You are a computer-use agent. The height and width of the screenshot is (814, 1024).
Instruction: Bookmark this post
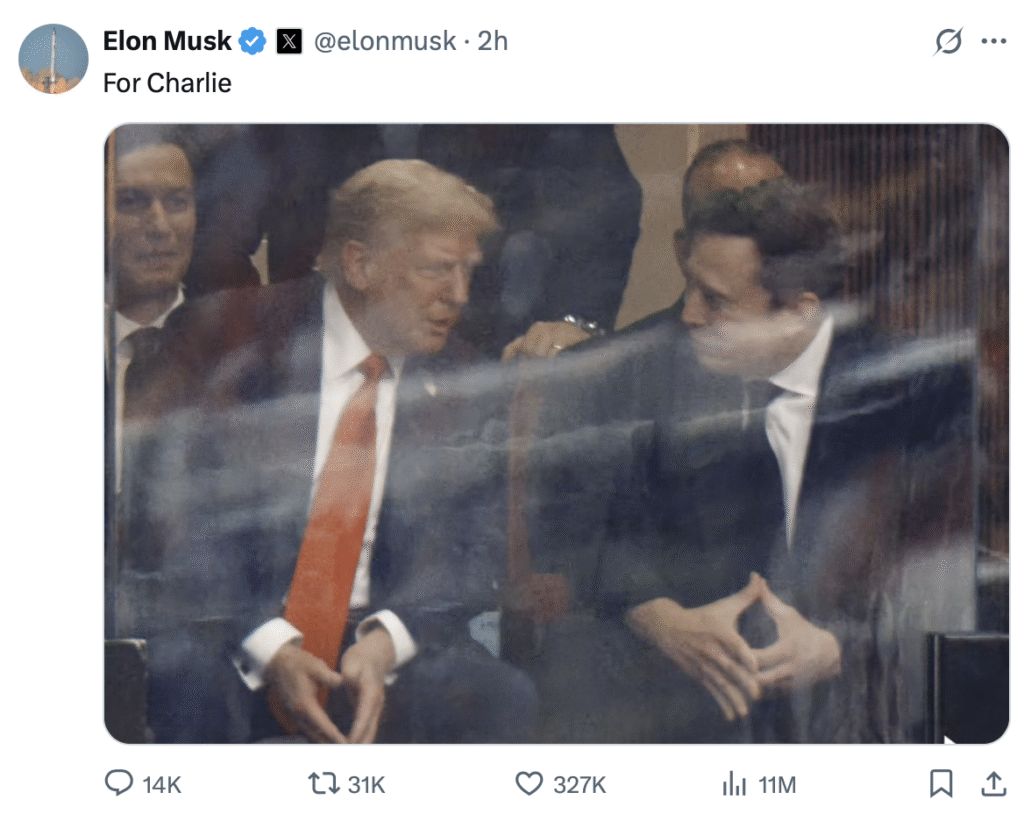point(941,784)
